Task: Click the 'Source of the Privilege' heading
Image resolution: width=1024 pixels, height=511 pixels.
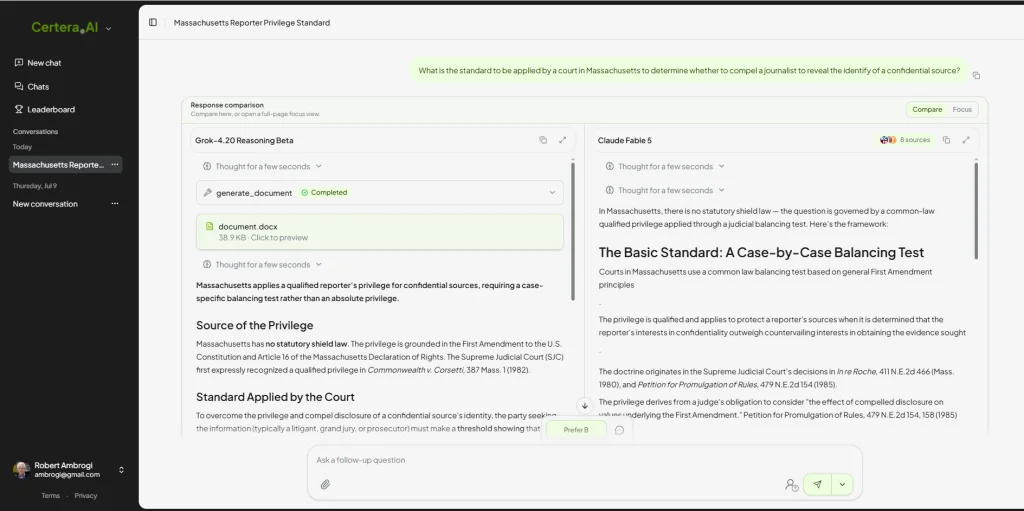Action: 255,325
